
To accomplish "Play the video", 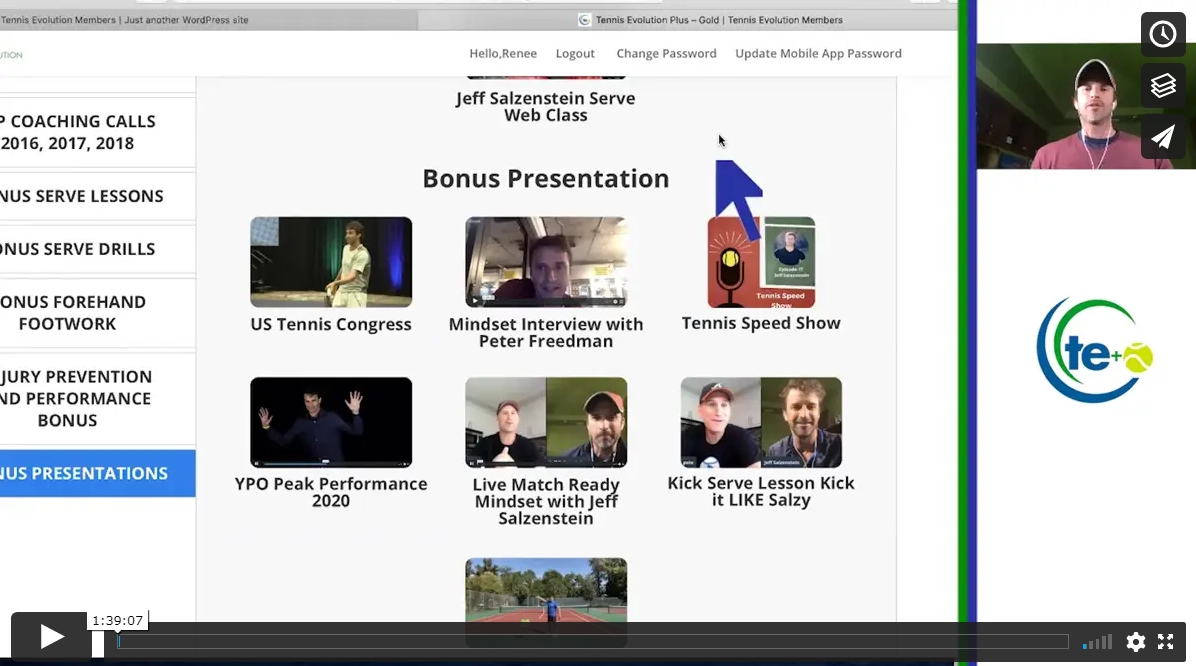I will (50, 636).
